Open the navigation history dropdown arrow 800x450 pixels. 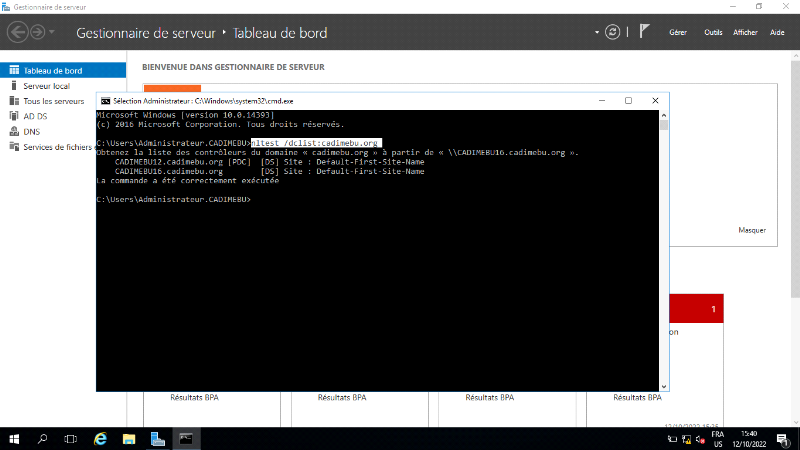click(x=52, y=32)
